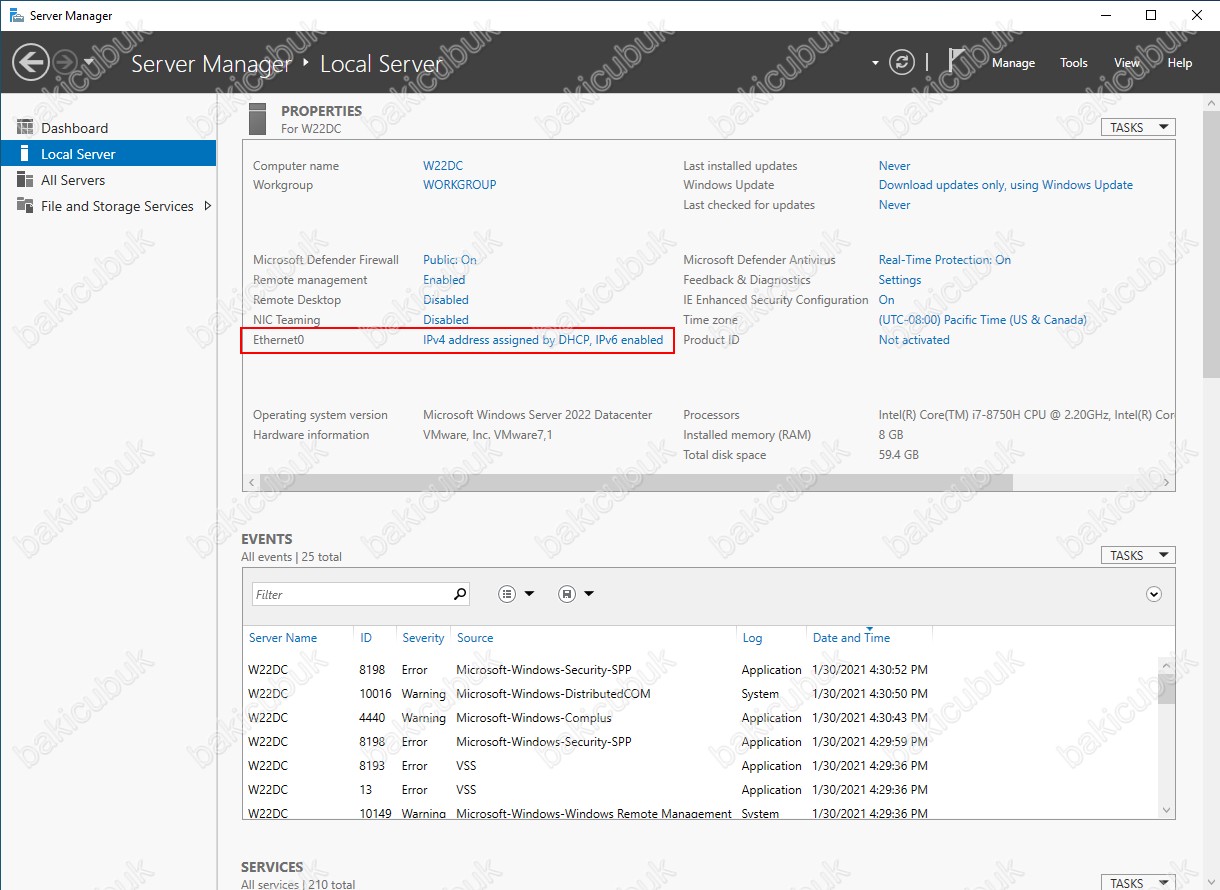This screenshot has width=1220, height=890.
Task: Open the navigation history dropdown arrow
Action: pyautogui.click(x=88, y=62)
